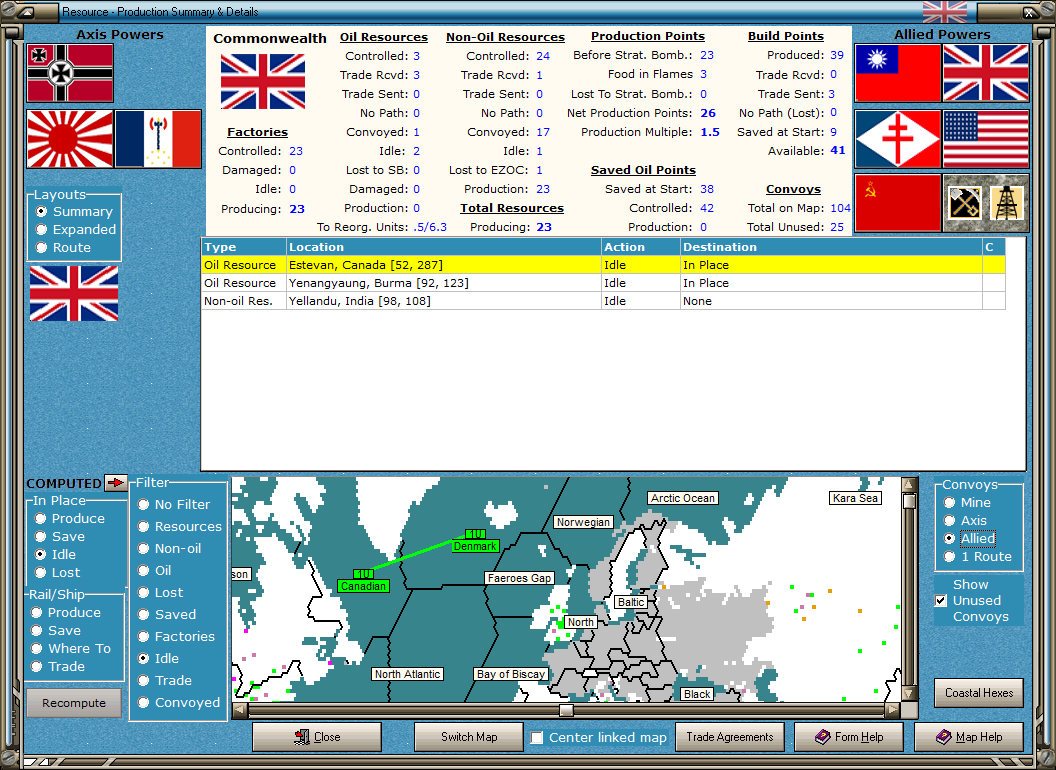This screenshot has width=1056, height=770.
Task: Choose In Place Save option
Action: [60, 537]
